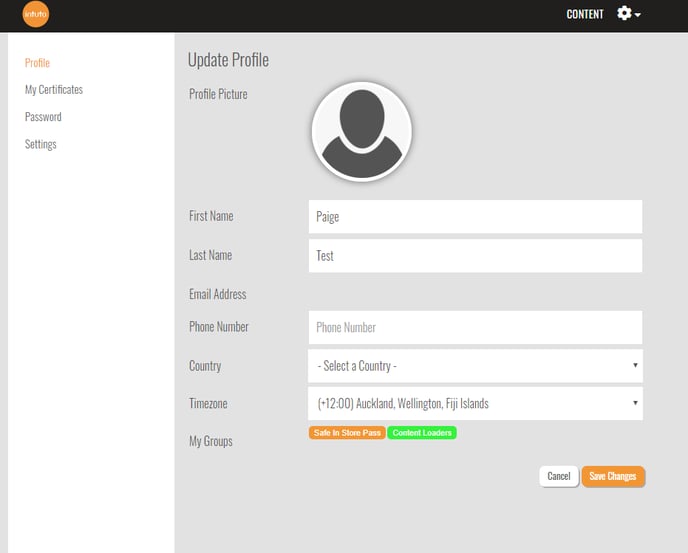This screenshot has height=553, width=688.
Task: Click the Email Address label
Action: tap(218, 294)
